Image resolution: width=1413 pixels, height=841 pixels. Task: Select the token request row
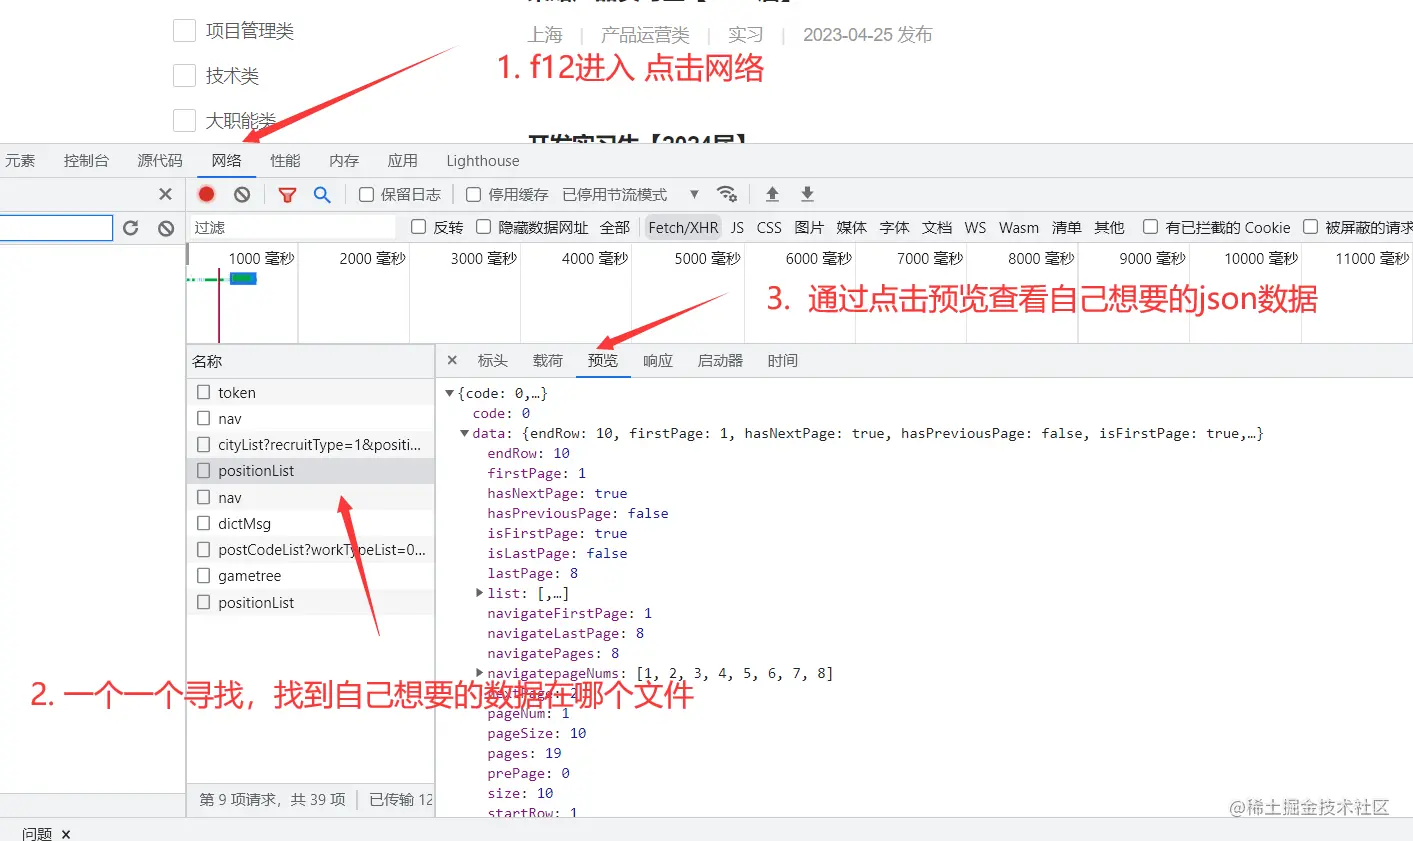point(310,392)
